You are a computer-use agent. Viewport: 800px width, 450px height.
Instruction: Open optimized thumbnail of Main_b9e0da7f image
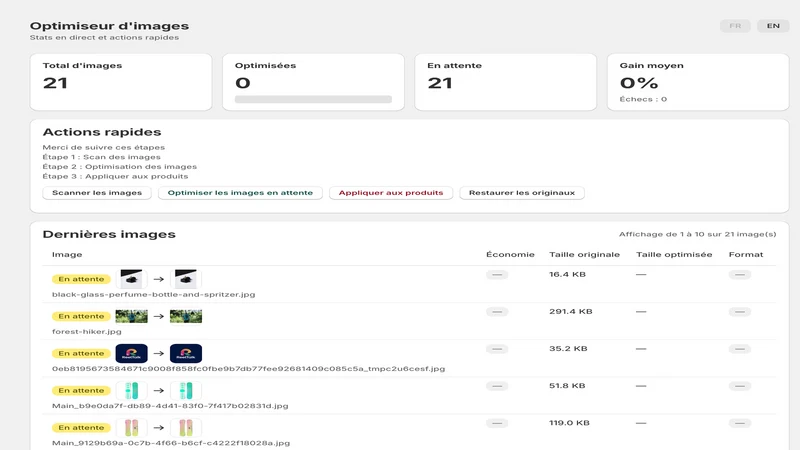(186, 391)
